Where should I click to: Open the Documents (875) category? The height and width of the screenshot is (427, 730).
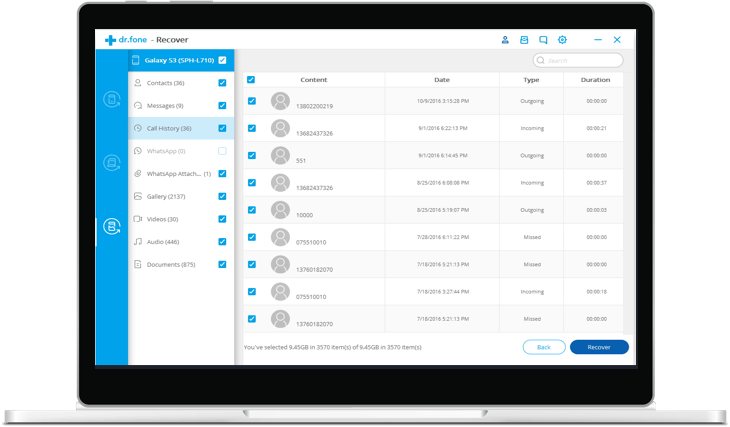(181, 264)
